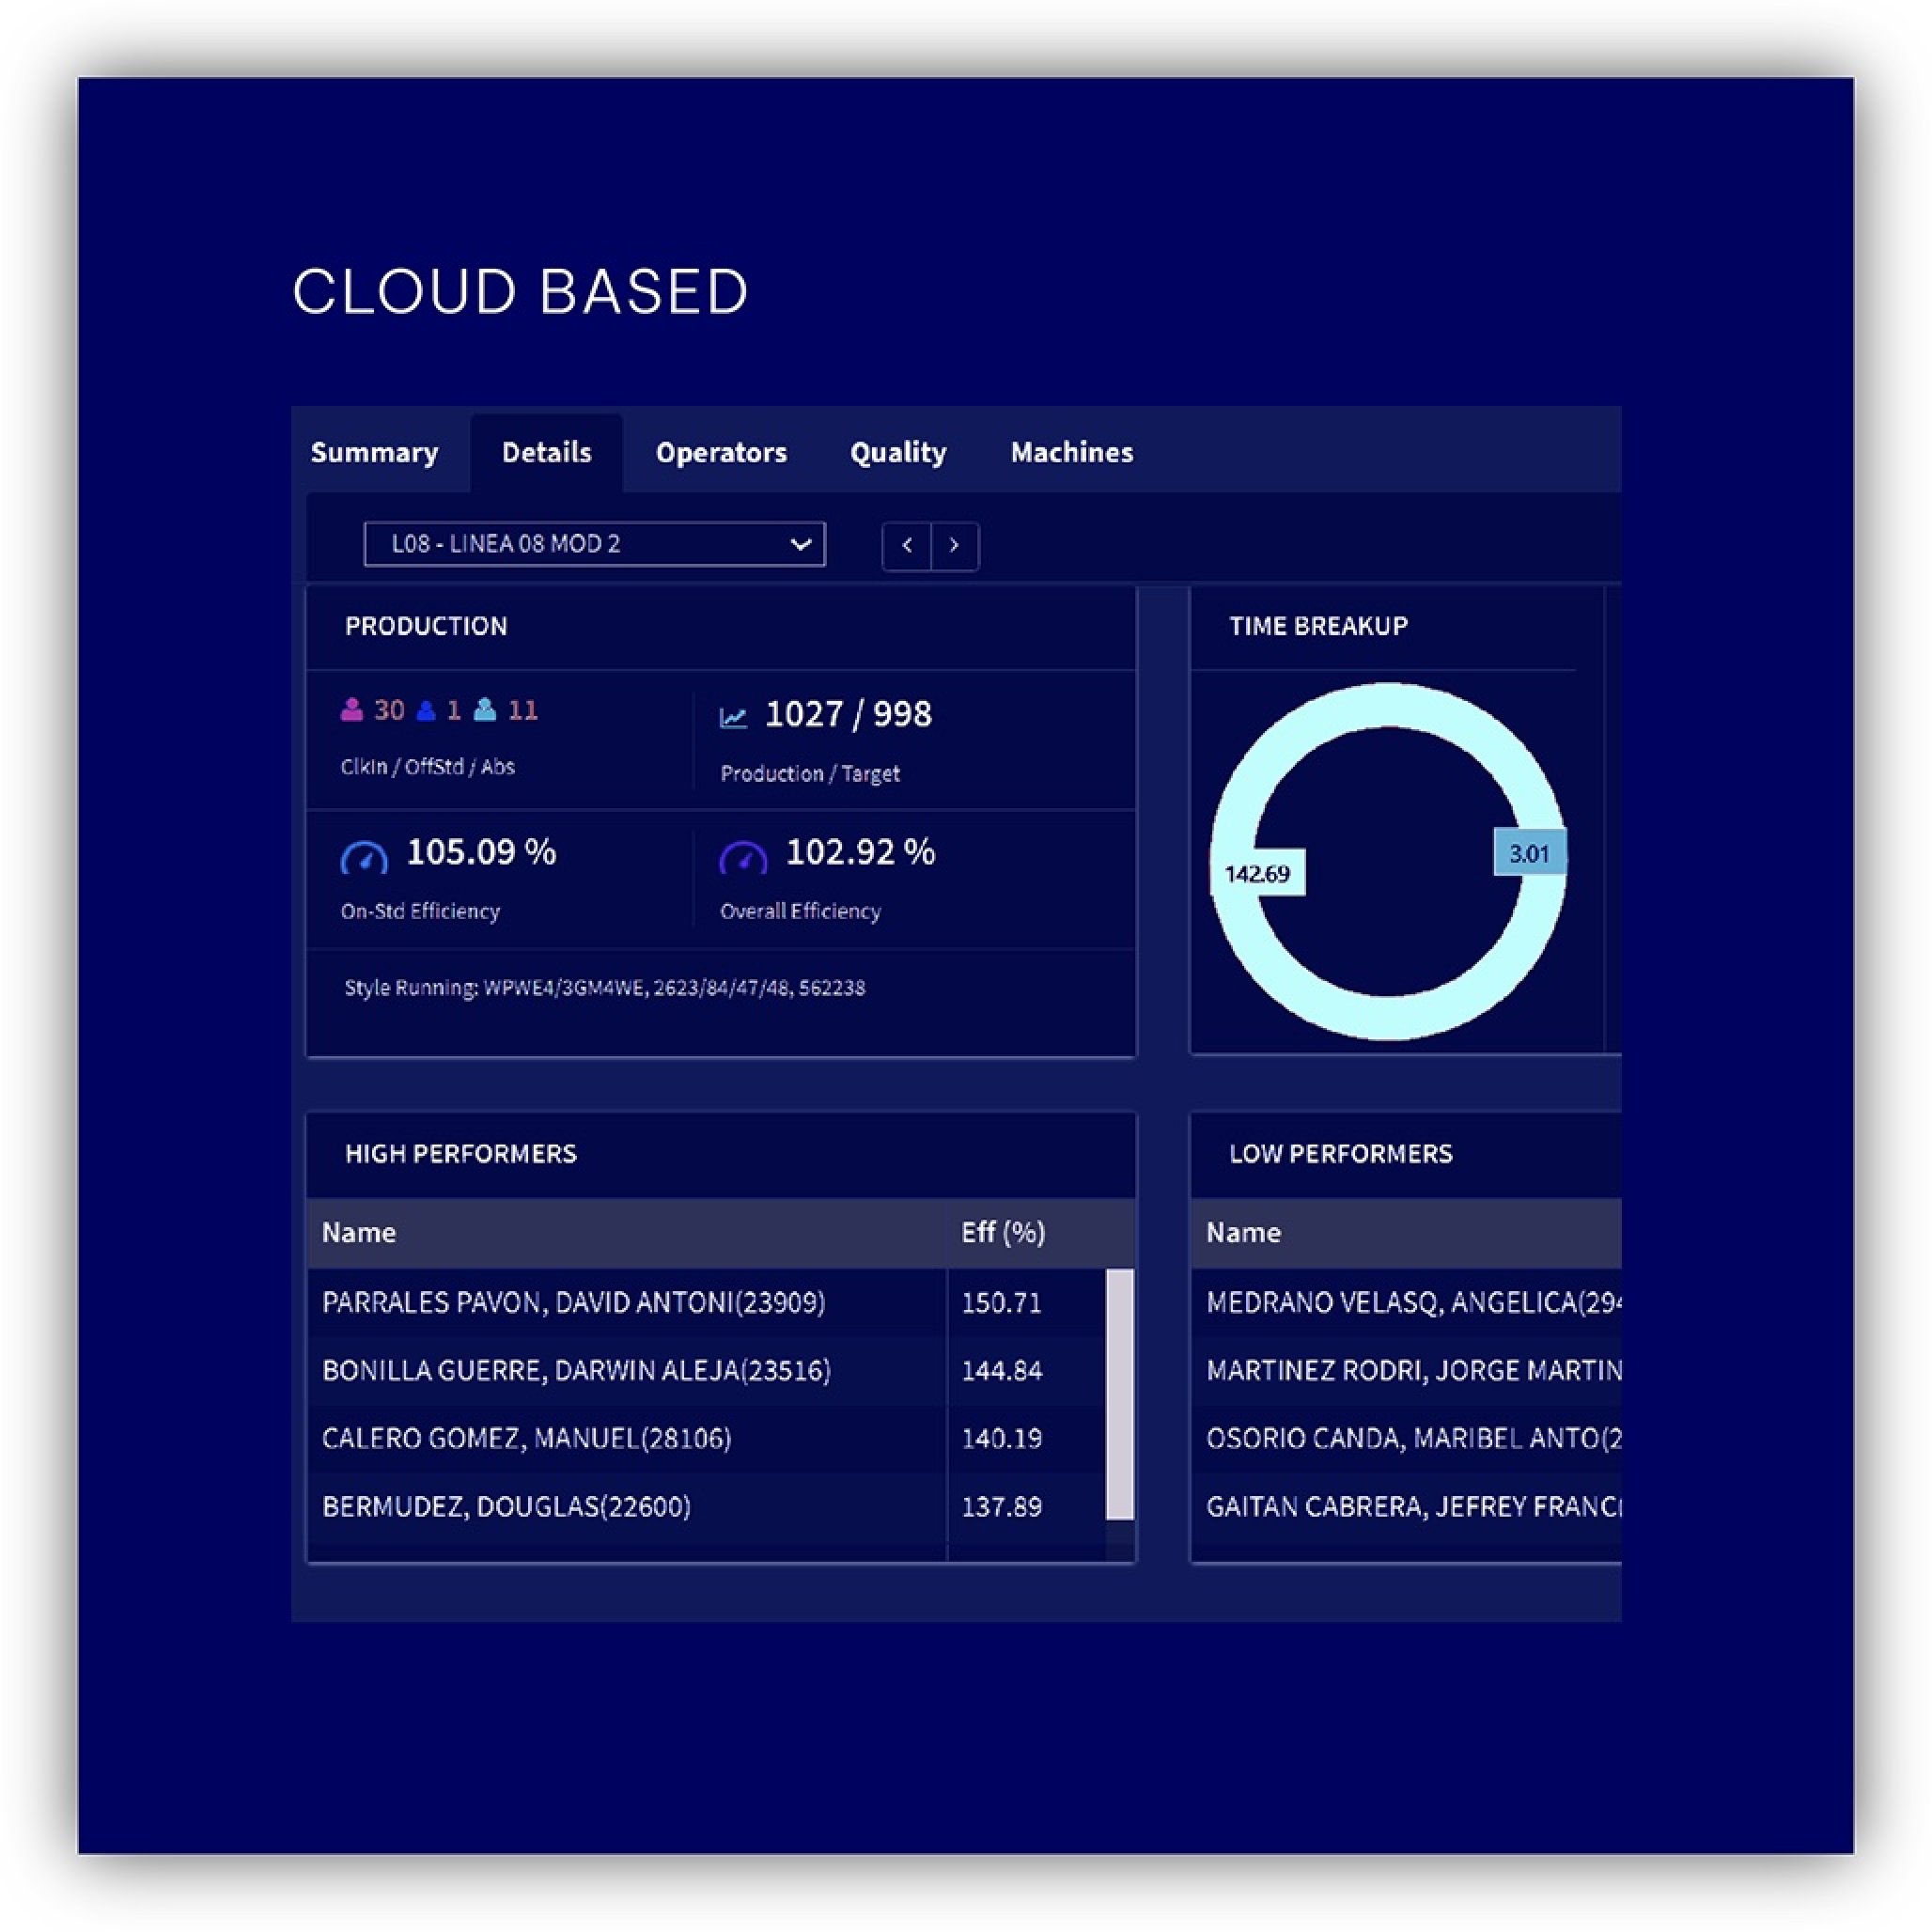This screenshot has height=1932, width=1932.
Task: Click the Eff (%) column header
Action: point(1002,1232)
